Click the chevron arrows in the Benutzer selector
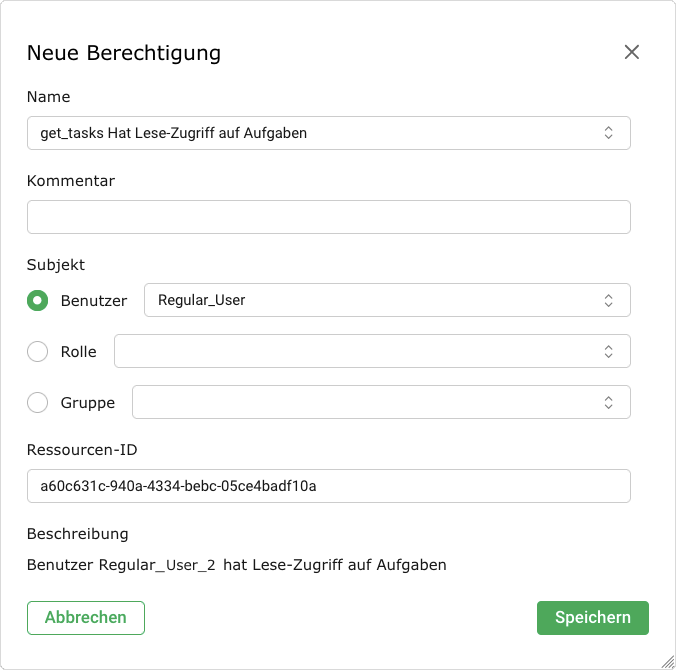The image size is (676, 670). tap(608, 300)
